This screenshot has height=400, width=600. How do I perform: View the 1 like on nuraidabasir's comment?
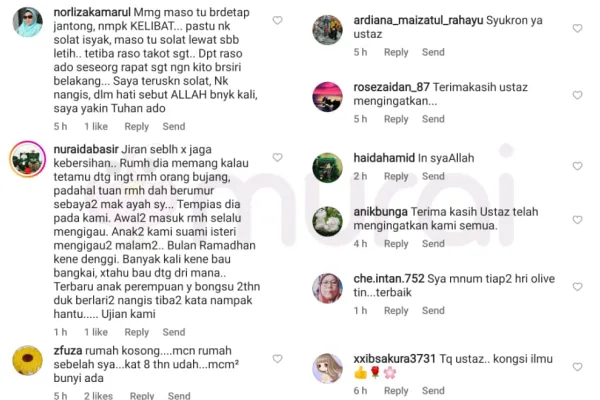coord(96,332)
